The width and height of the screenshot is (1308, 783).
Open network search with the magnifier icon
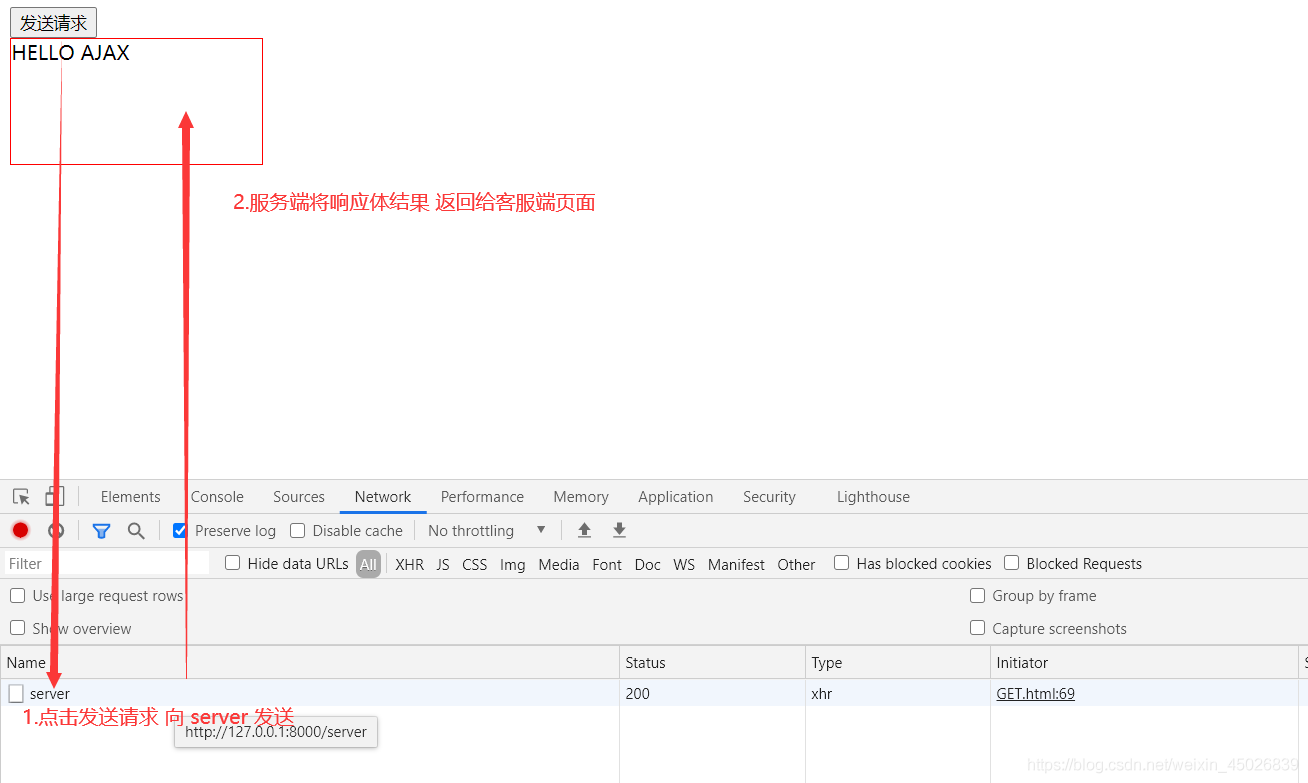136,530
